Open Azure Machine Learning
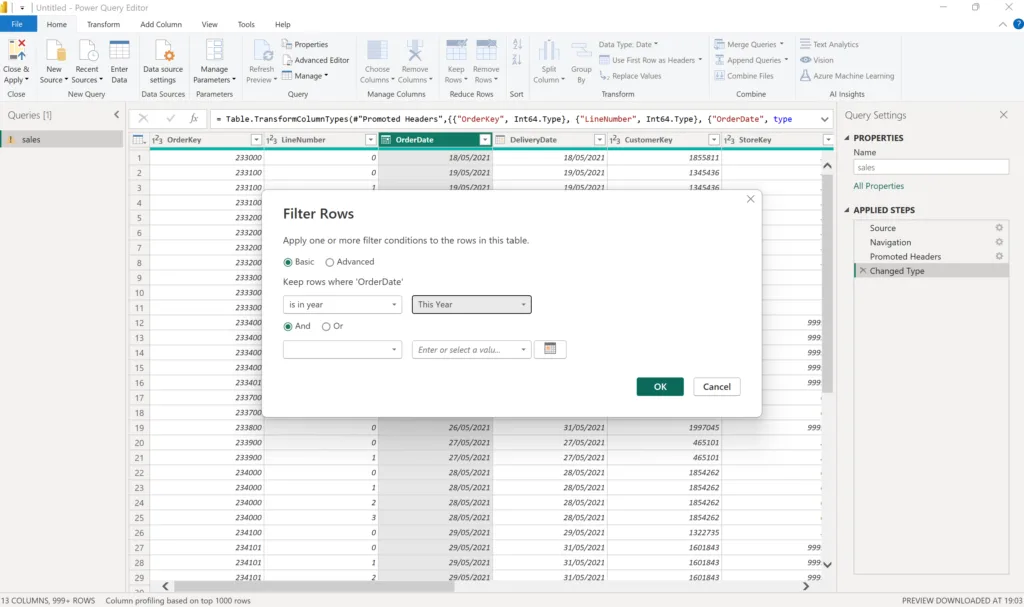This screenshot has height=607, width=1024. [847, 76]
